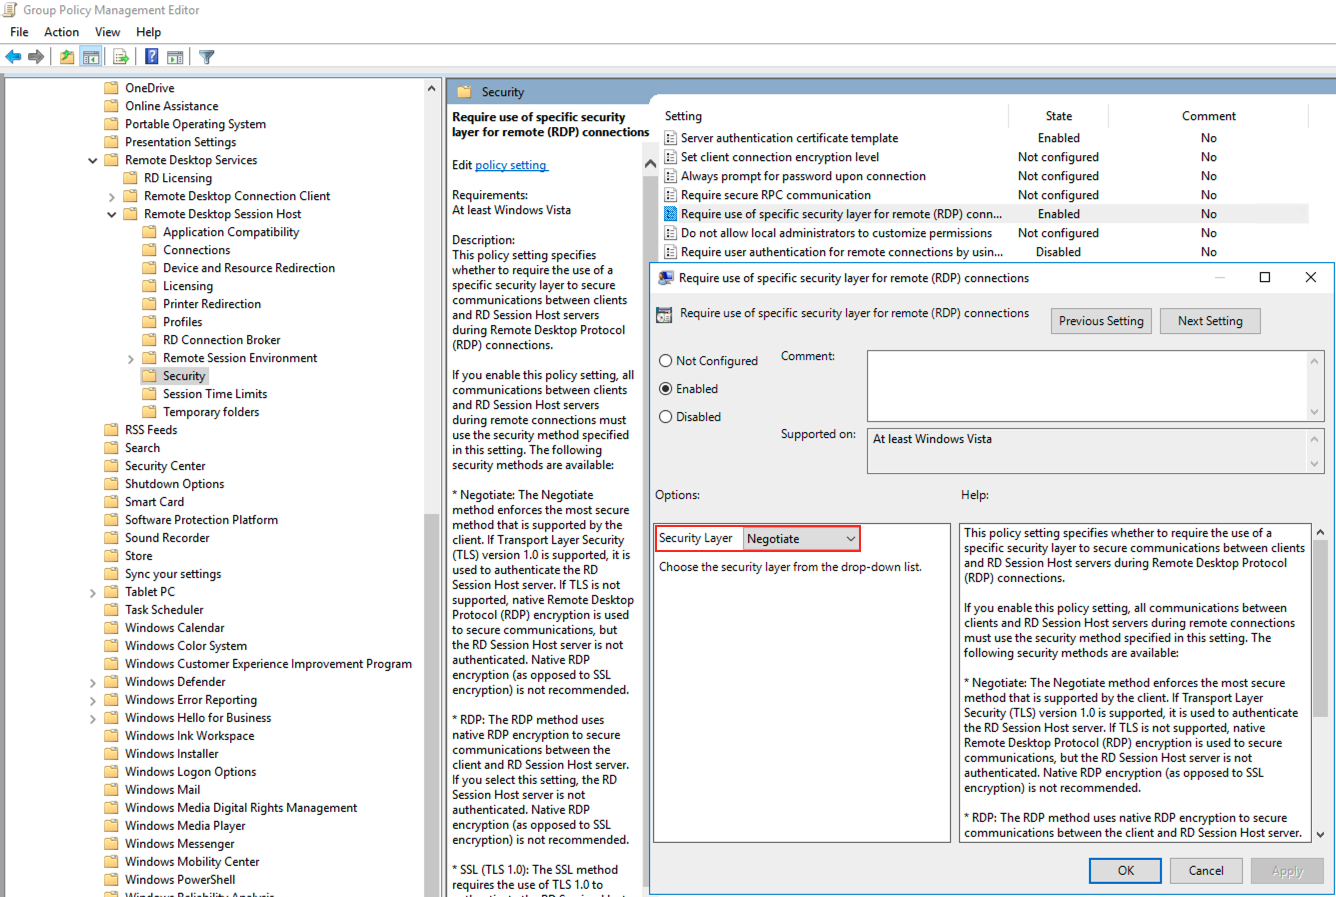The width and height of the screenshot is (1336, 897).
Task: Click icon of selected Require use of specific security layer row
Action: pyautogui.click(x=671, y=214)
